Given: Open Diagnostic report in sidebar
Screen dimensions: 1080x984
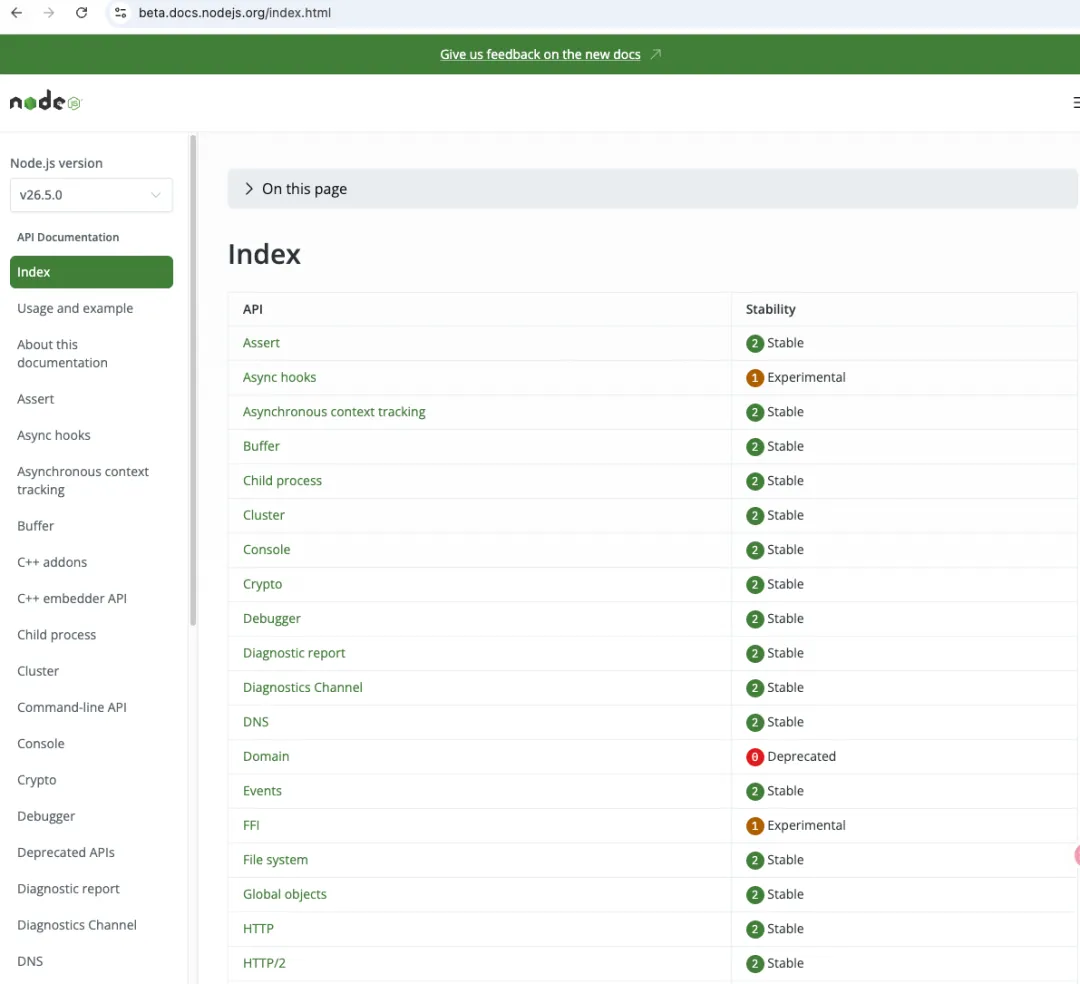Looking at the screenshot, I should 68,889.
